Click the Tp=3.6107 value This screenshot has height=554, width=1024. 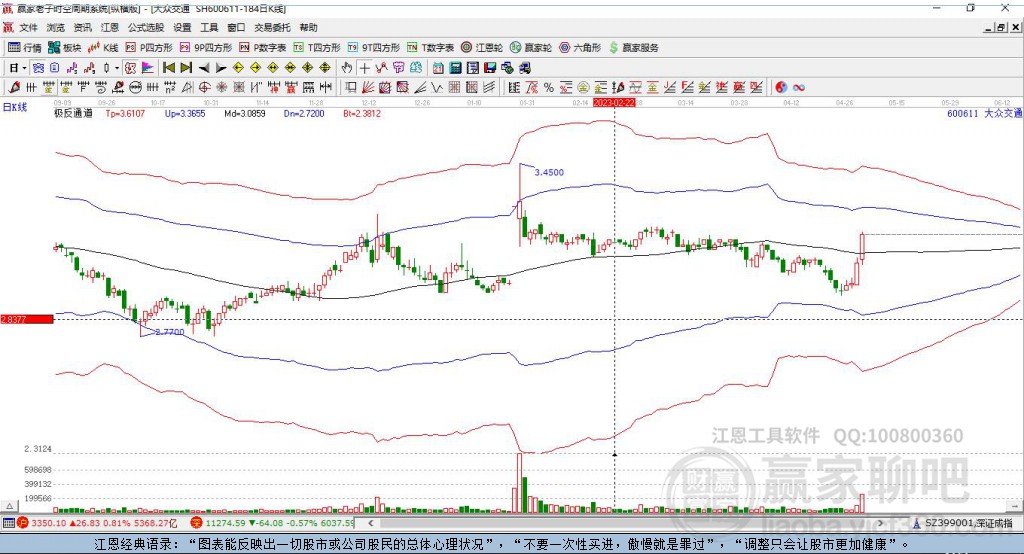[125, 113]
